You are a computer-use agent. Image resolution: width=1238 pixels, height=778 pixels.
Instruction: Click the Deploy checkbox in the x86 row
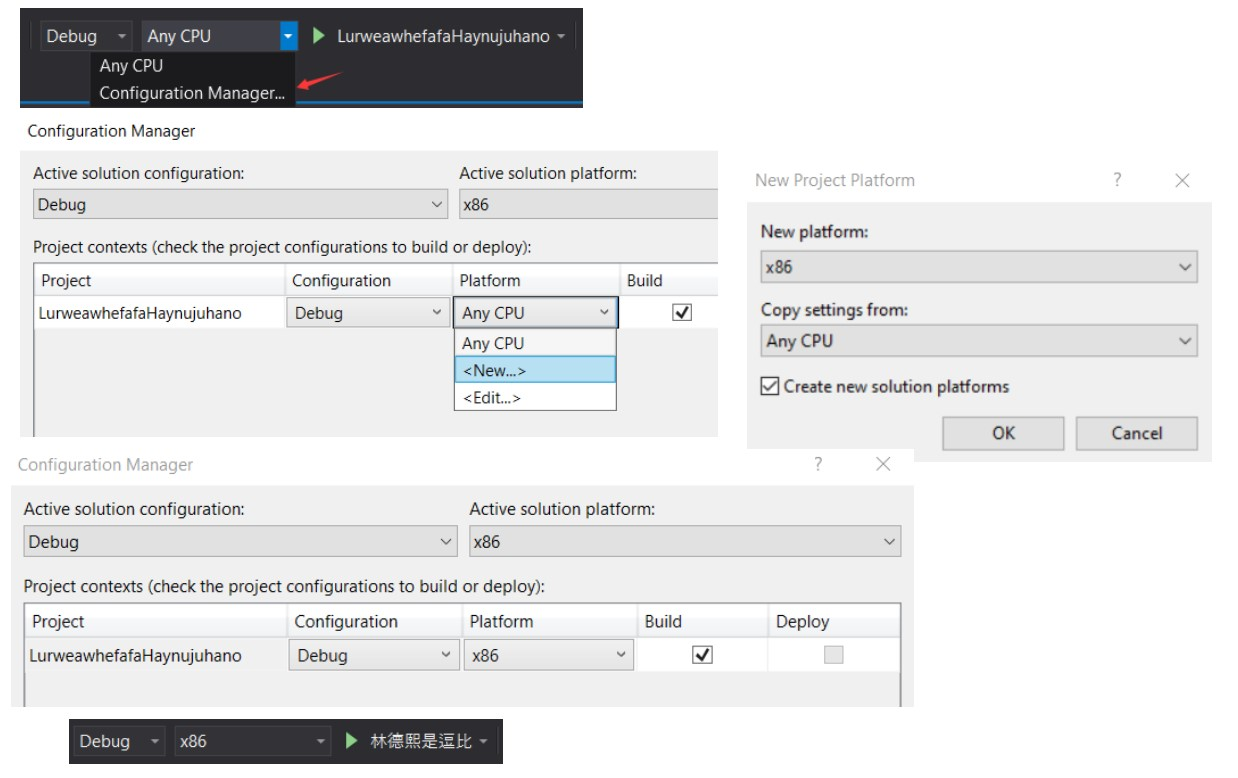pos(833,655)
